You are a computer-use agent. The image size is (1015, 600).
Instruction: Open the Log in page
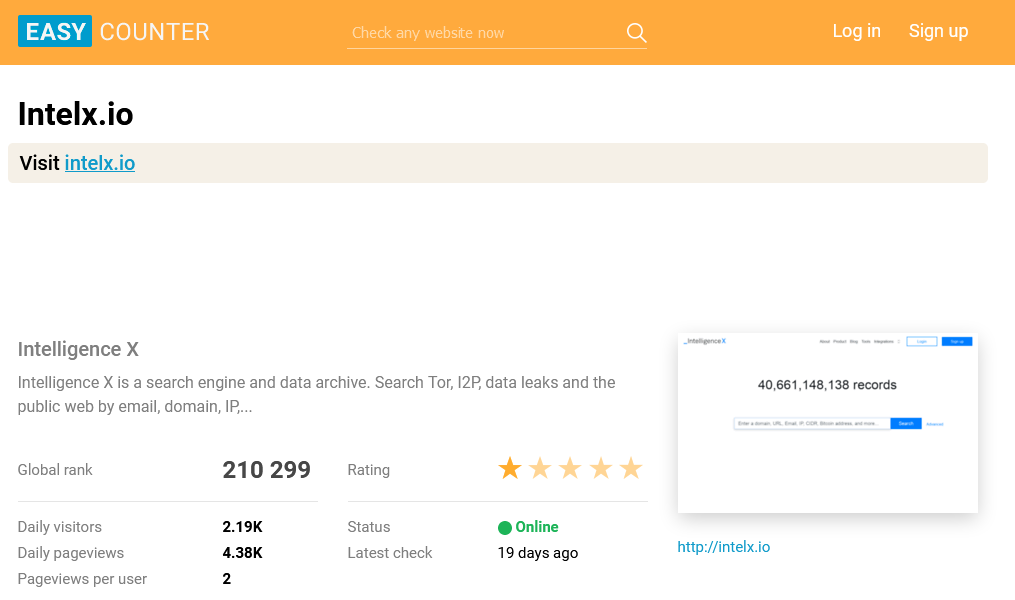tap(856, 31)
